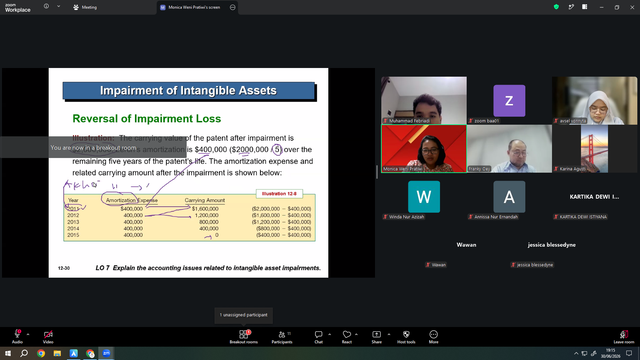Select the Wawan participant tile
The height and width of the screenshot is (360, 640).
click(466, 245)
